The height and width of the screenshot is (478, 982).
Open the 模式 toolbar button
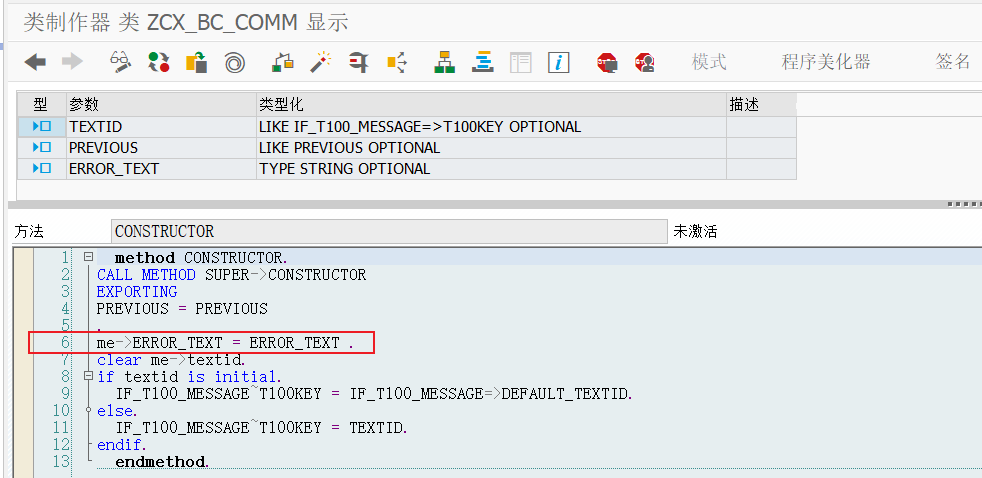tap(709, 61)
